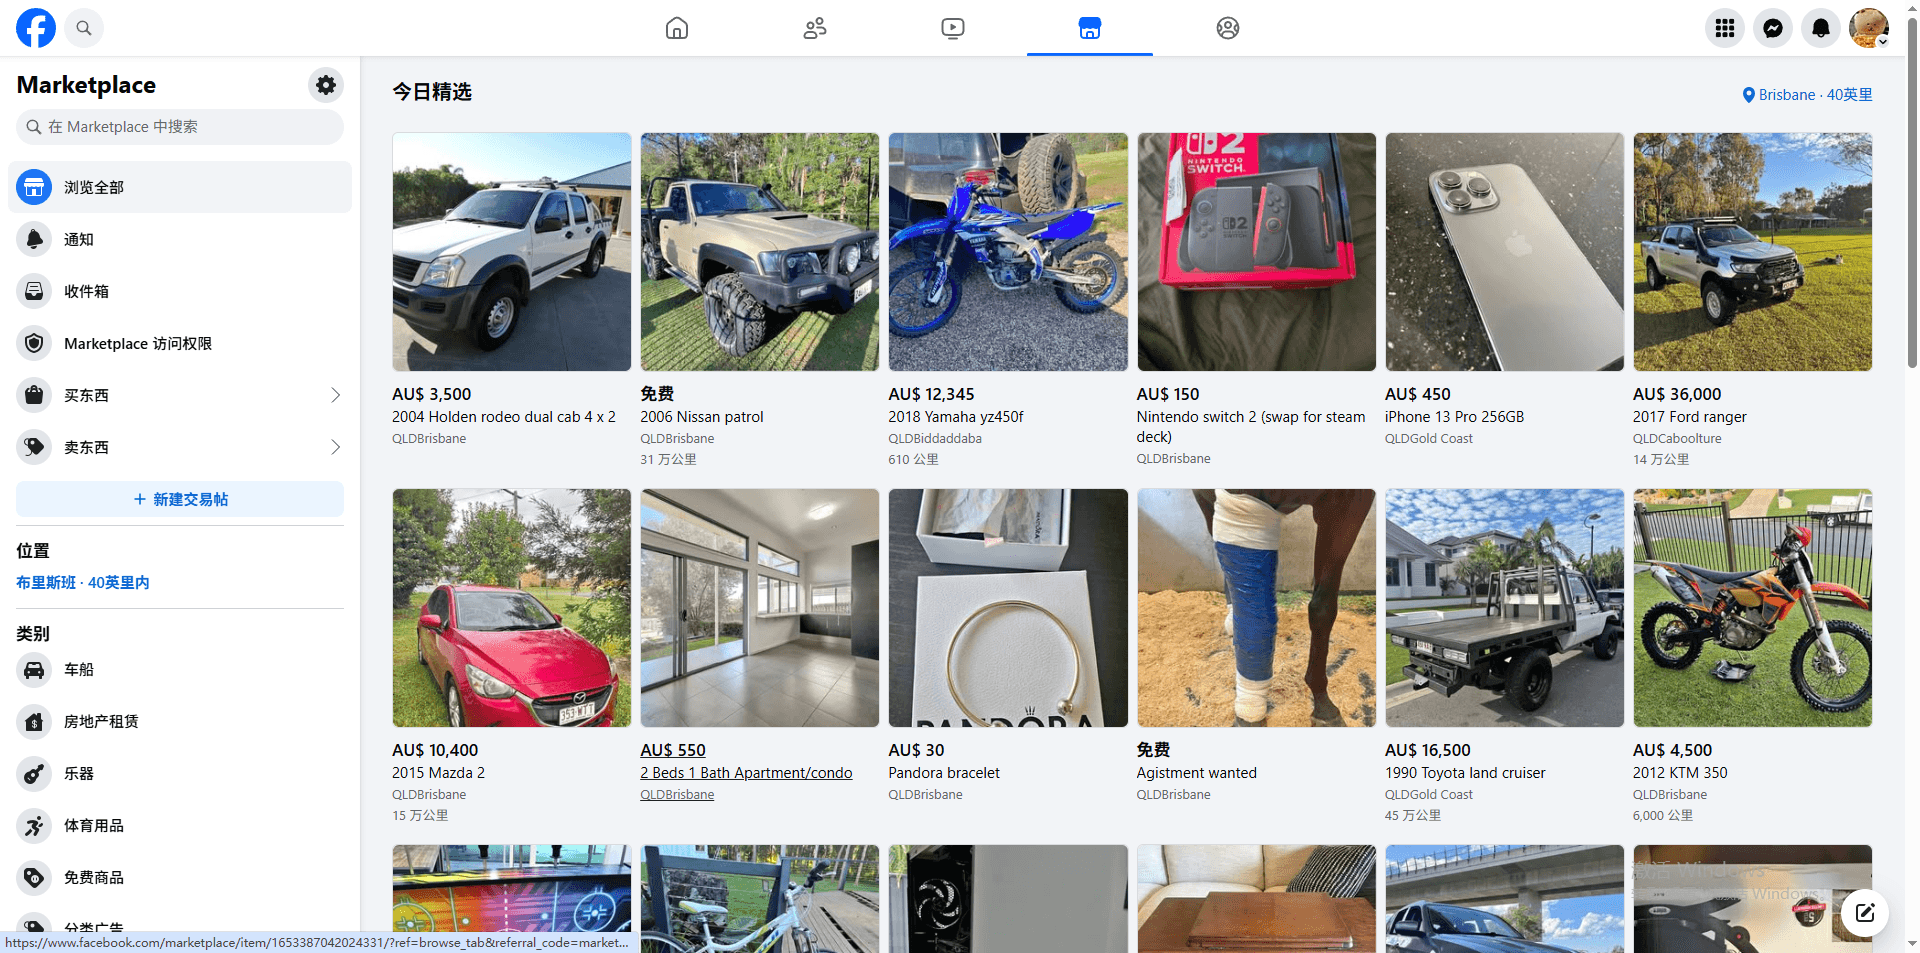Open Marketplace settings gear icon
1920x953 pixels.
tap(326, 85)
